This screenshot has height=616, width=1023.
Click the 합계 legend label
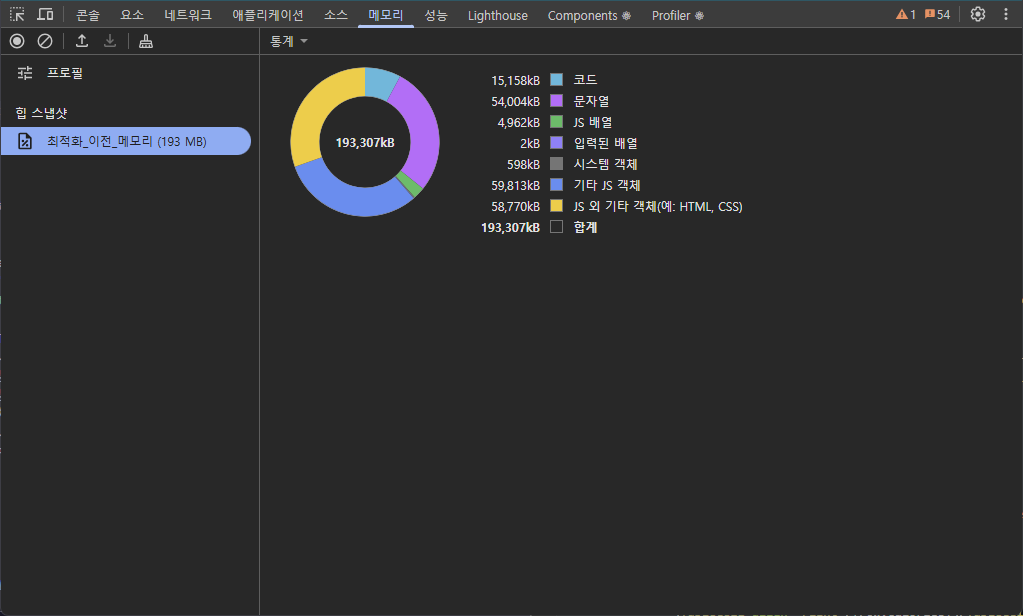pyautogui.click(x=585, y=227)
